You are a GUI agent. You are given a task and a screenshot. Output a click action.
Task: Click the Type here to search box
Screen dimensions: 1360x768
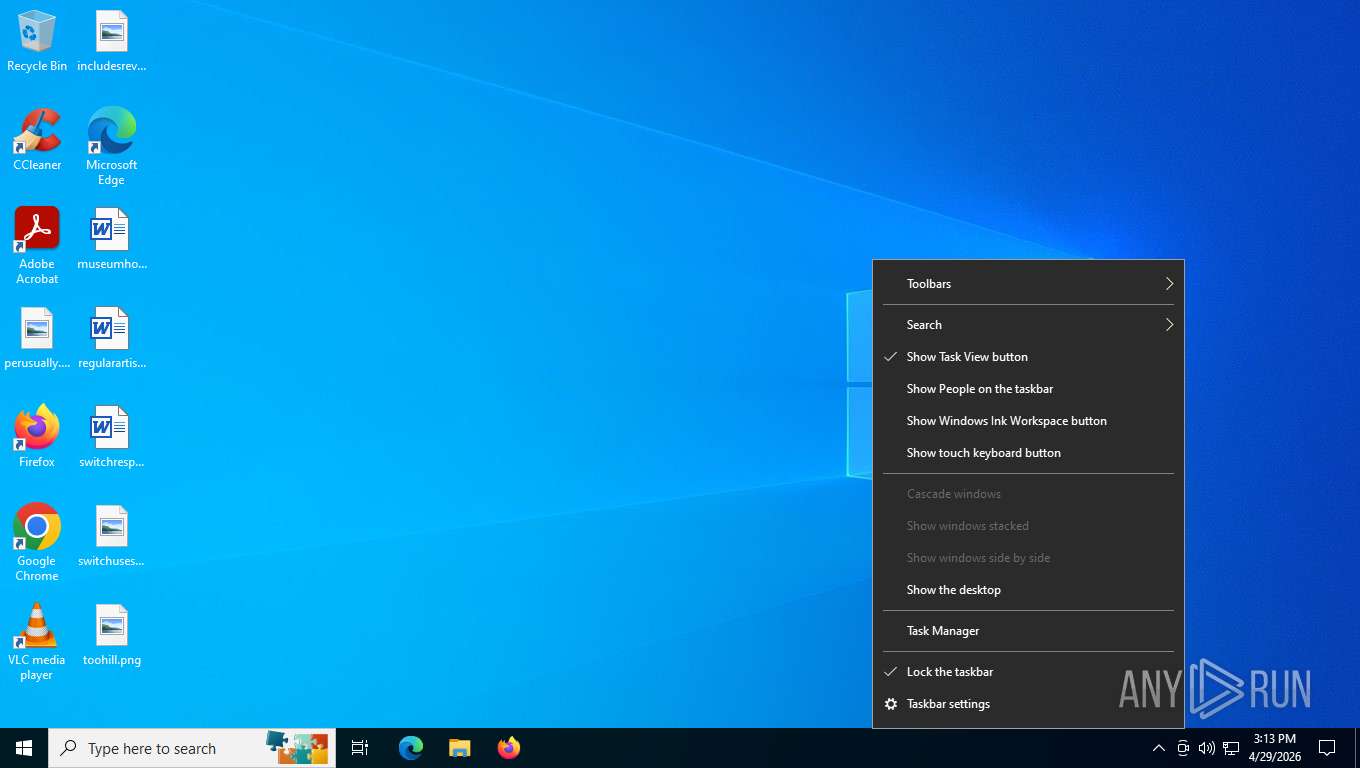point(192,748)
